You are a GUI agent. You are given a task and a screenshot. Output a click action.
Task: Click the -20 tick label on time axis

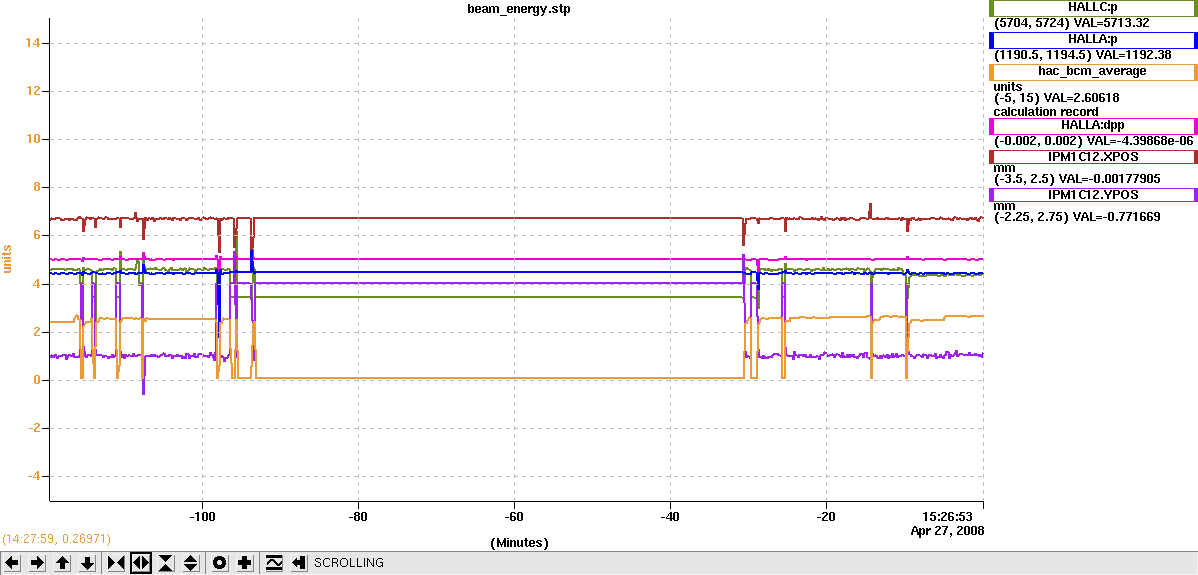click(826, 517)
